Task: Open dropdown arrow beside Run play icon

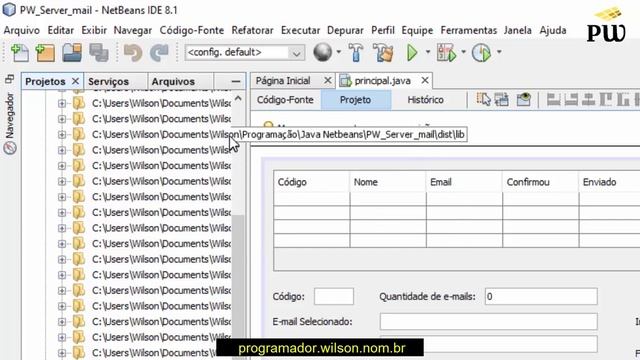Action: (428, 52)
